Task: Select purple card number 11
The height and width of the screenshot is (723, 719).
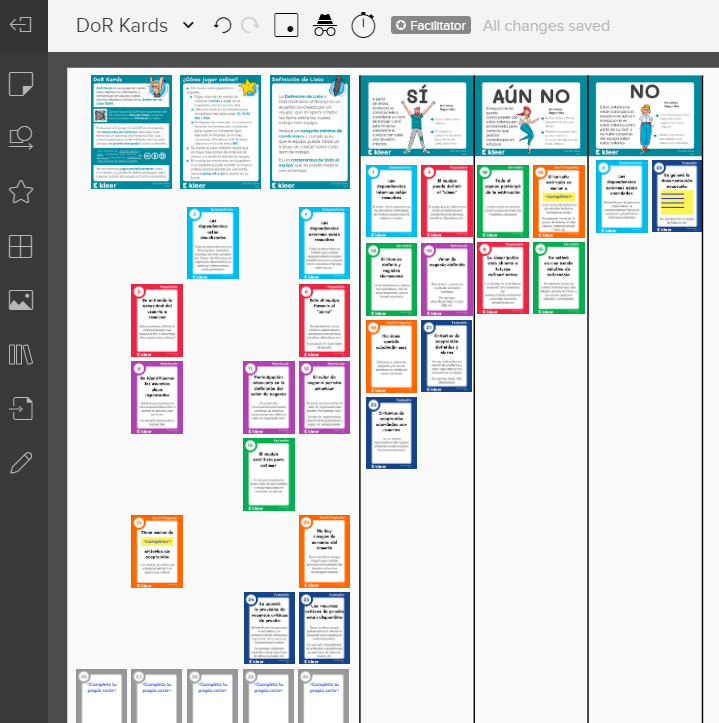Action: coord(269,397)
